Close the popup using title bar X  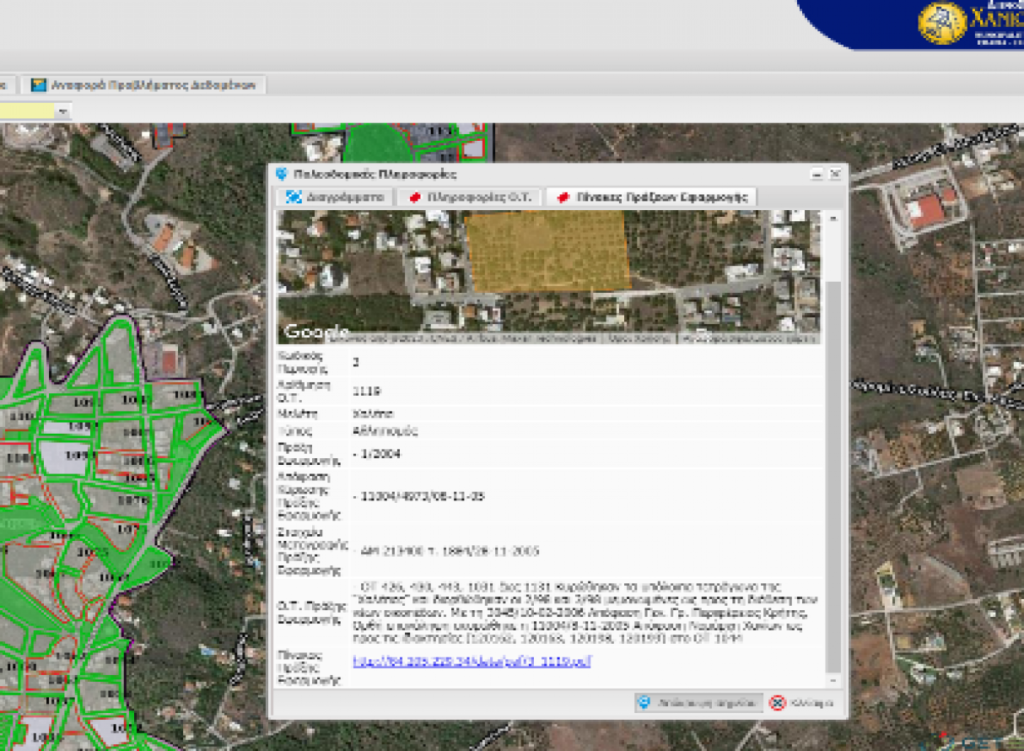click(835, 173)
